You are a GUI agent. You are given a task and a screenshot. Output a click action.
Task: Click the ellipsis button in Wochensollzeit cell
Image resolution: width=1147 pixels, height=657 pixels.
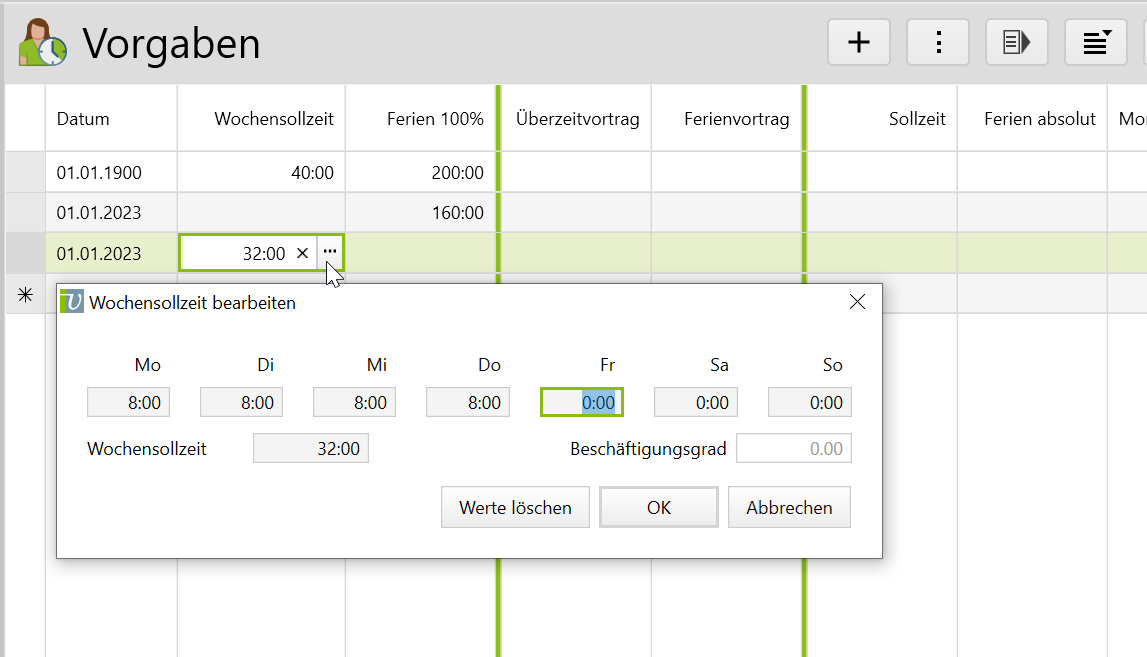coord(330,253)
